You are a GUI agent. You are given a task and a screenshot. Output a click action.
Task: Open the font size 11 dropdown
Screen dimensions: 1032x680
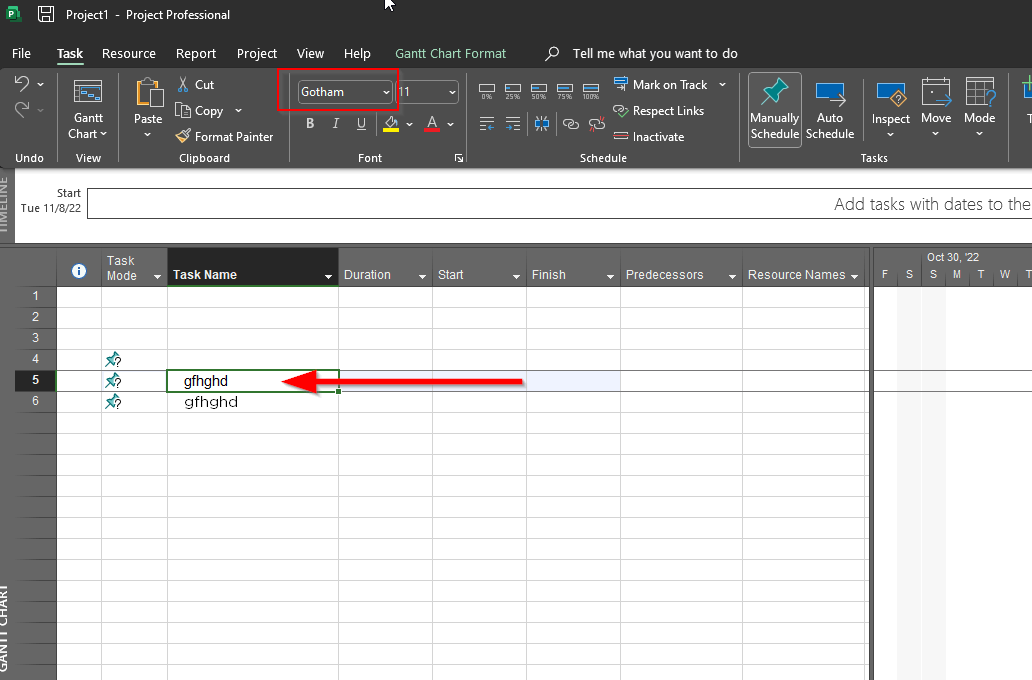pyautogui.click(x=452, y=92)
